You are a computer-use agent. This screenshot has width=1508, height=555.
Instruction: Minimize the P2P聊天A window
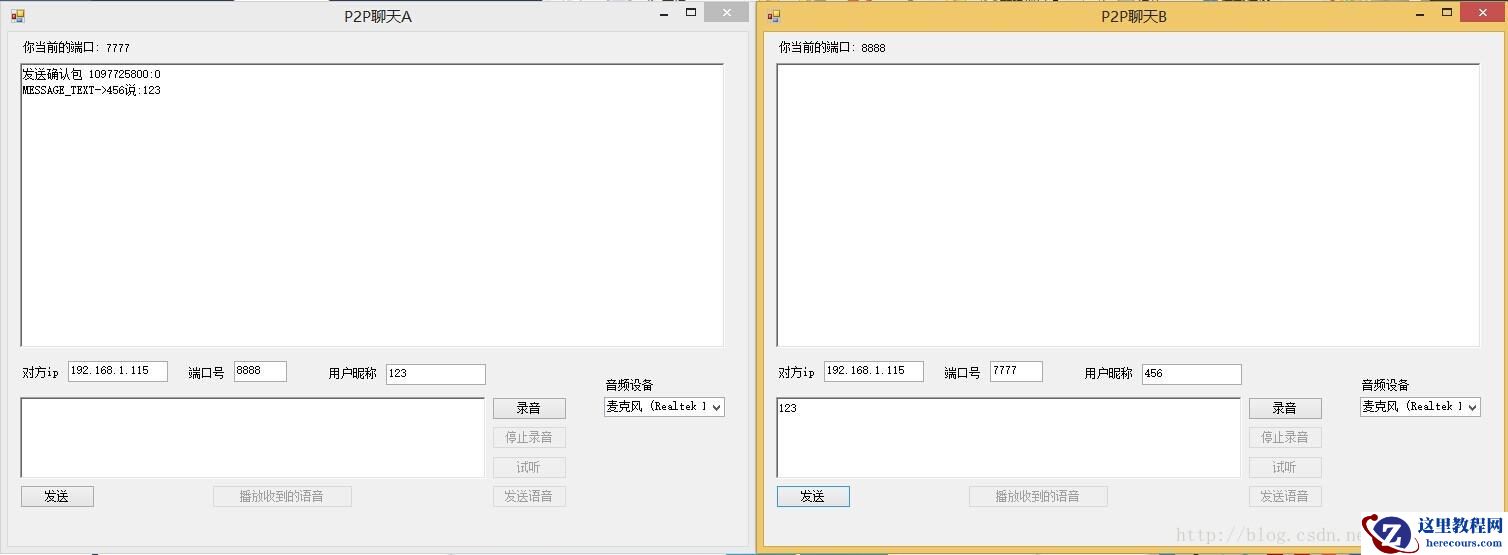coord(664,13)
